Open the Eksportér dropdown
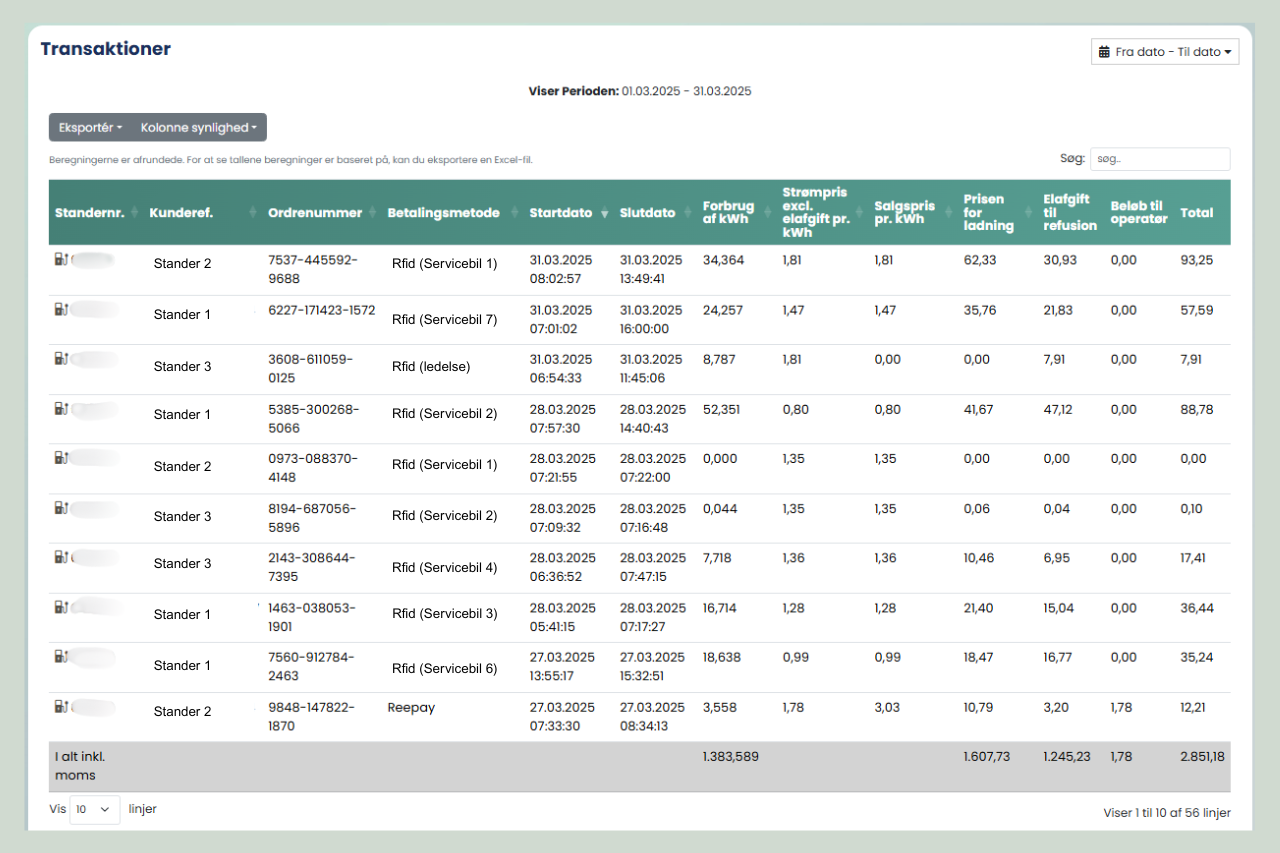This screenshot has height=853, width=1280. point(90,127)
